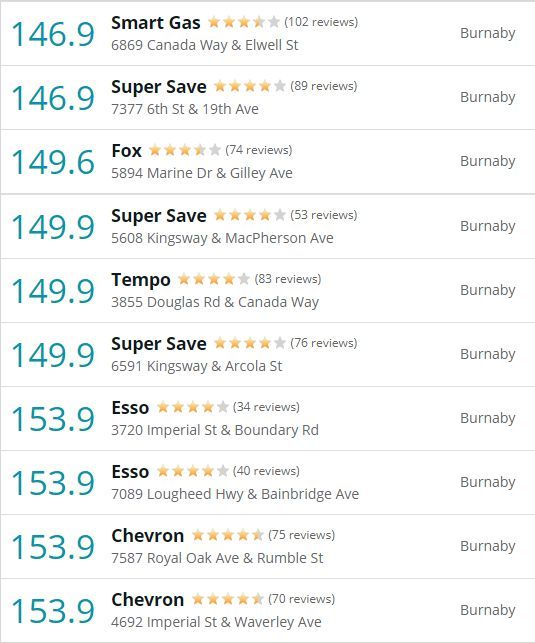The width and height of the screenshot is (535, 643).
Task: Click address 6591 Kingsway & Arcola St
Action: click(x=197, y=366)
